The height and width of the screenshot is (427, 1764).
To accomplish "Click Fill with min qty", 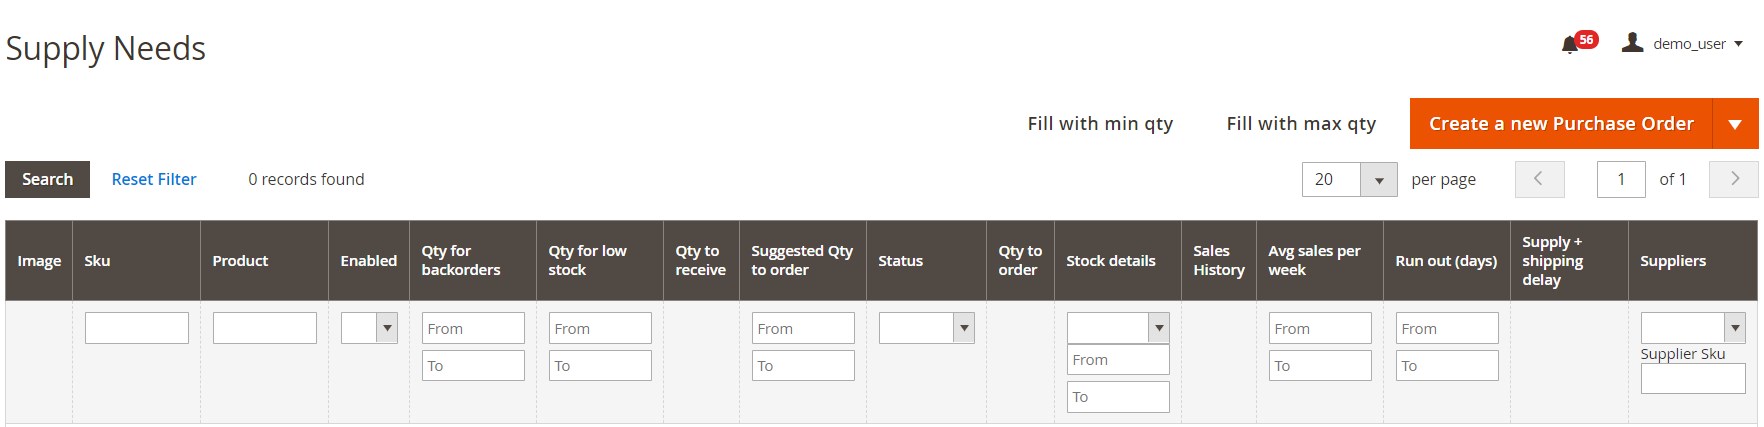I will point(1100,124).
